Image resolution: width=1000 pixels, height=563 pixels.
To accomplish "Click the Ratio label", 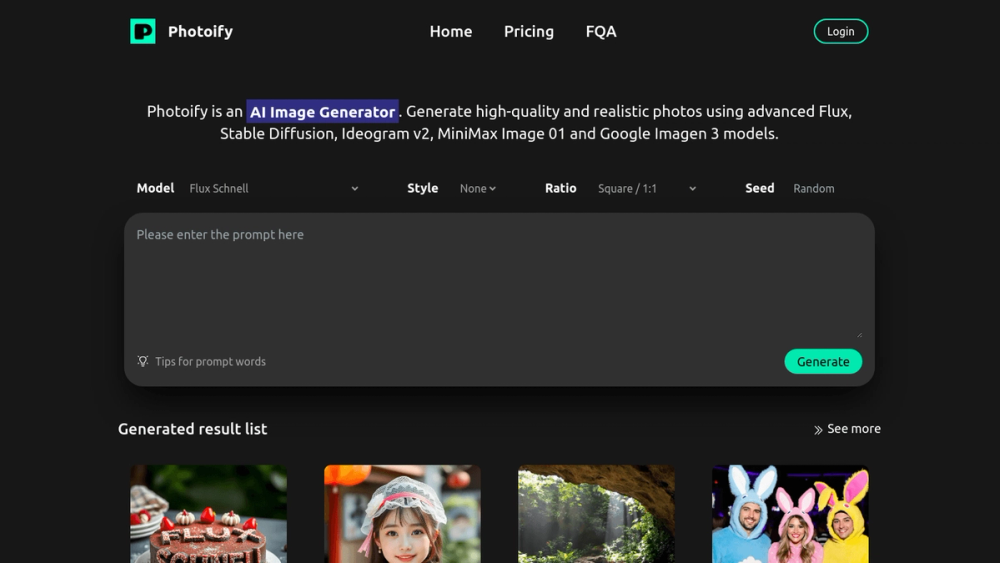I will pos(561,188).
